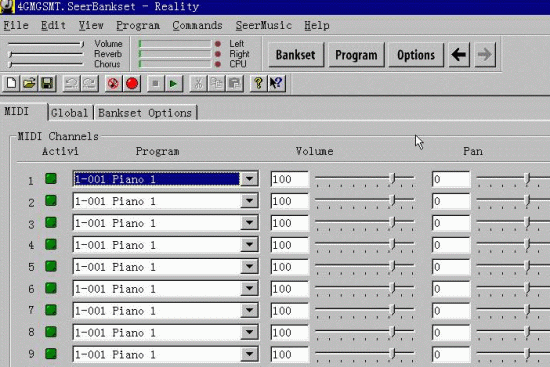550x367 pixels.
Task: Toggle channel 6 active green indicator
Action: click(x=51, y=288)
